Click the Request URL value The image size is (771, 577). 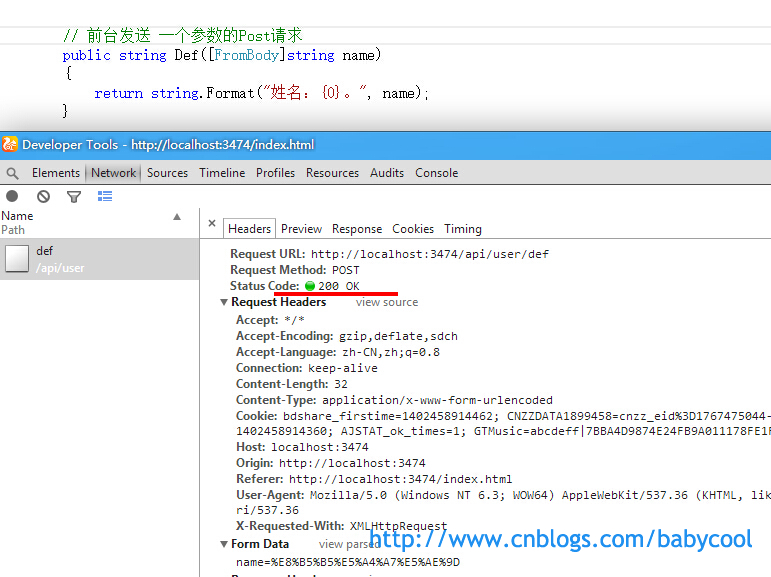pyautogui.click(x=430, y=254)
